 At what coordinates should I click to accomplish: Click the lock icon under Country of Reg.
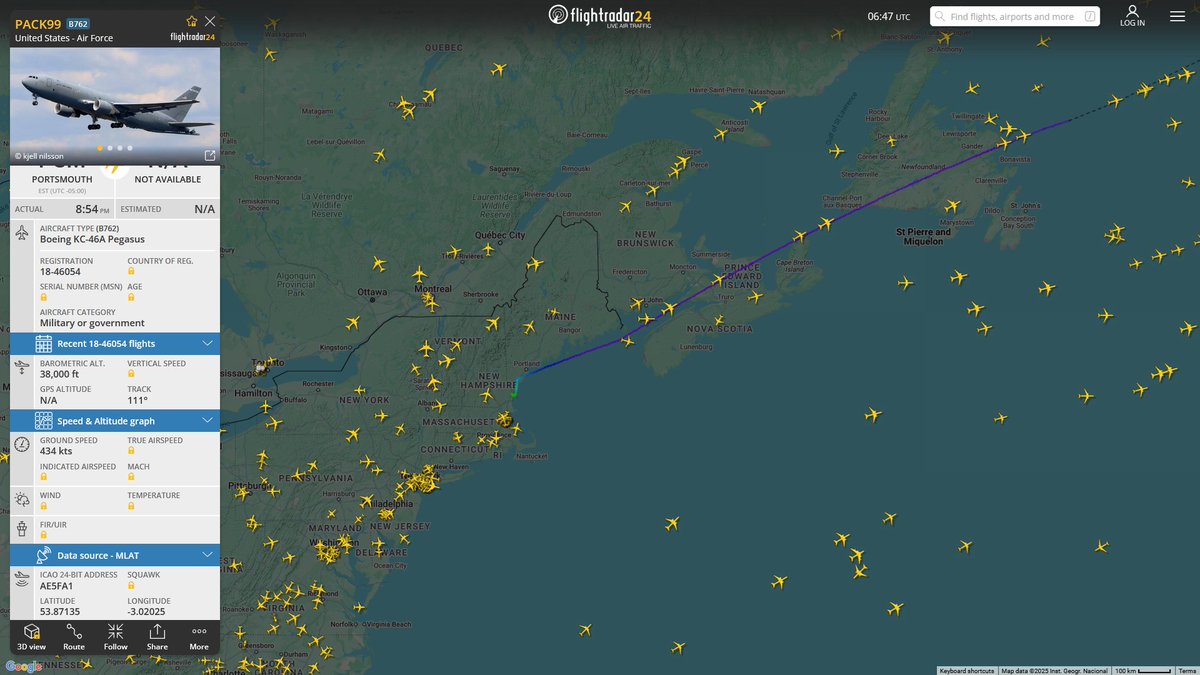pos(131,271)
